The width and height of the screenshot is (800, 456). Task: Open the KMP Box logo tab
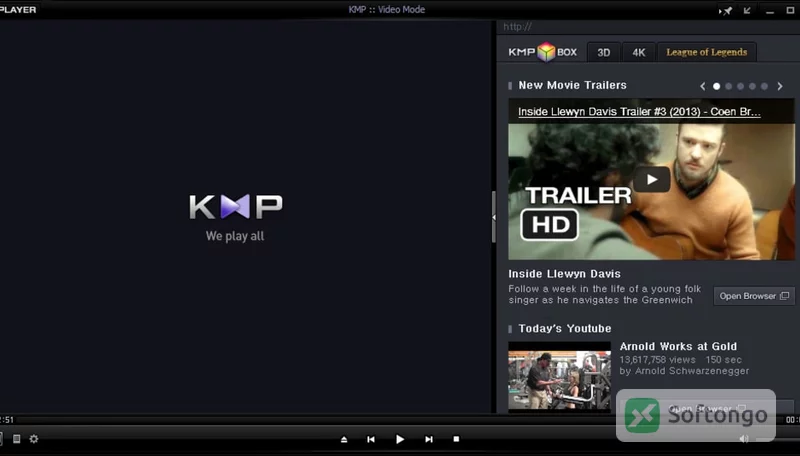coord(542,52)
